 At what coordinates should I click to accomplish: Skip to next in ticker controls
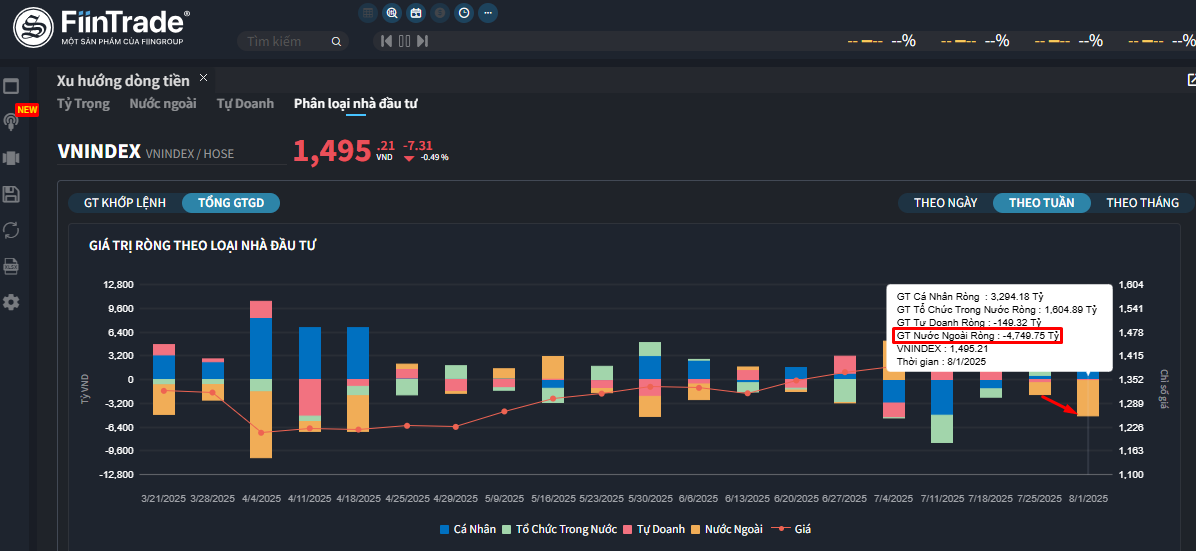[x=423, y=41]
